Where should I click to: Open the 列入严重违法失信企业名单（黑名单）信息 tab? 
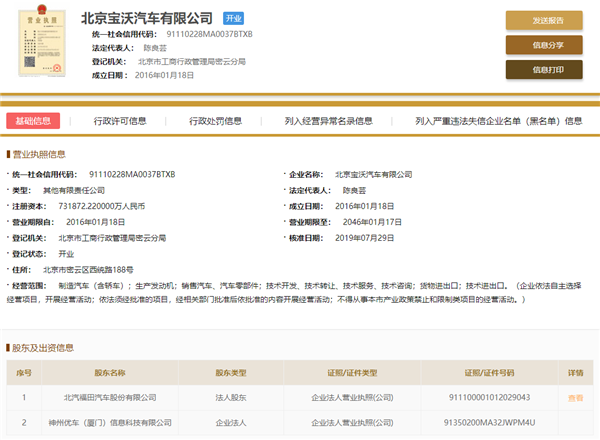[x=499, y=121]
